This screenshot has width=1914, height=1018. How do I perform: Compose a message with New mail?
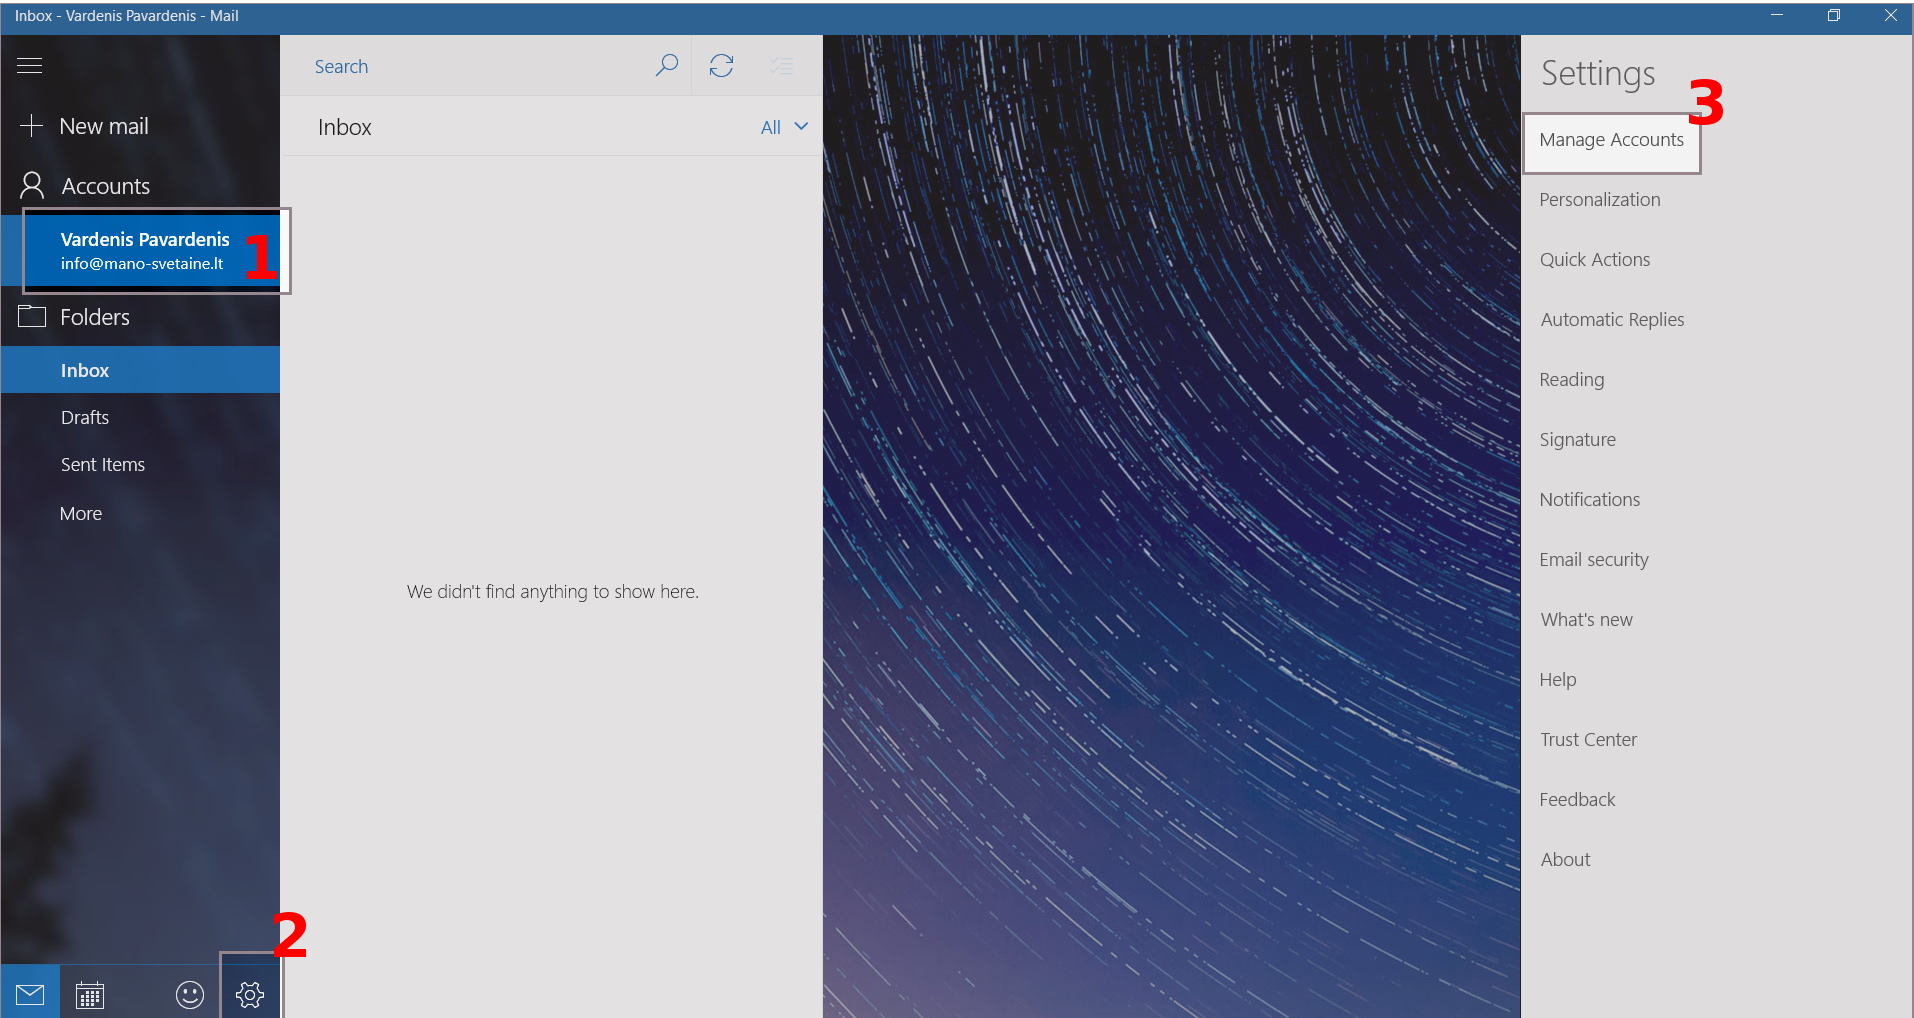[x=103, y=126]
